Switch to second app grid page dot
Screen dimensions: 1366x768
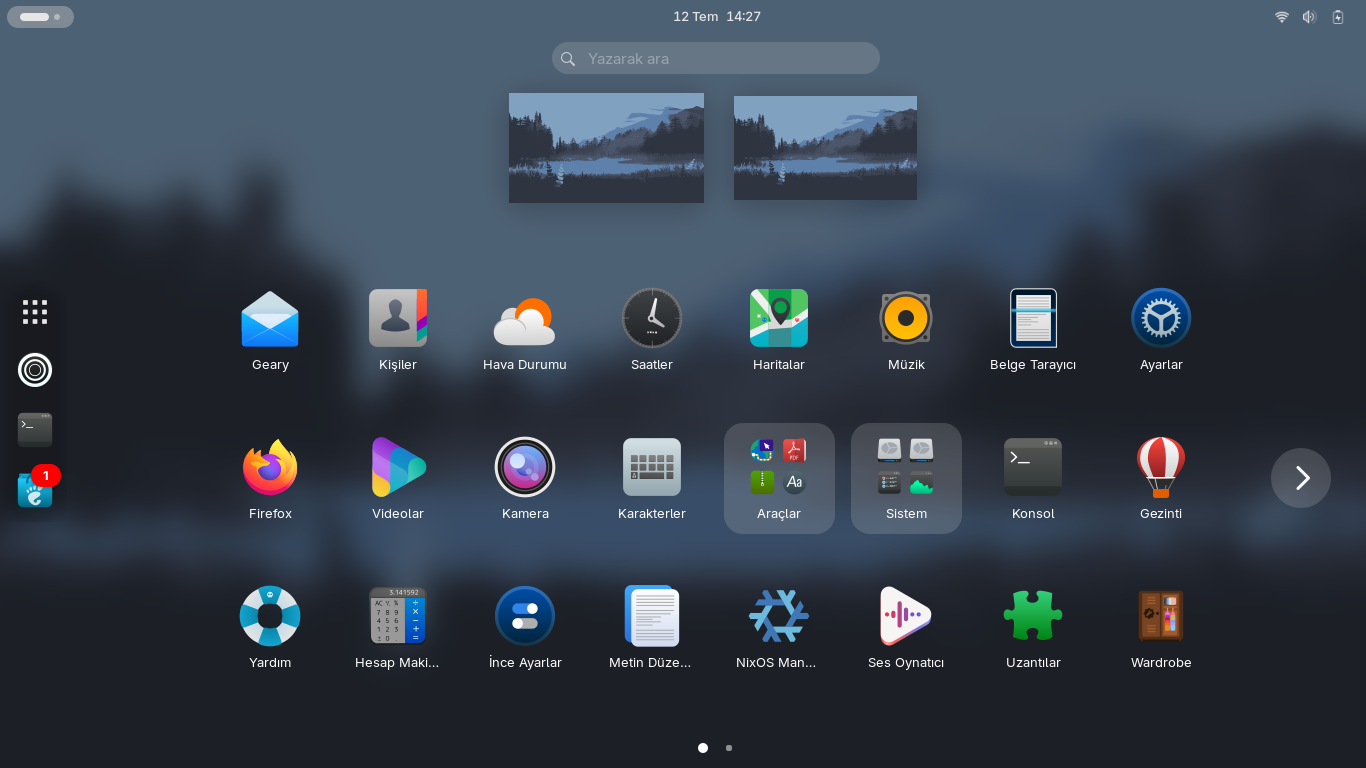click(x=729, y=748)
